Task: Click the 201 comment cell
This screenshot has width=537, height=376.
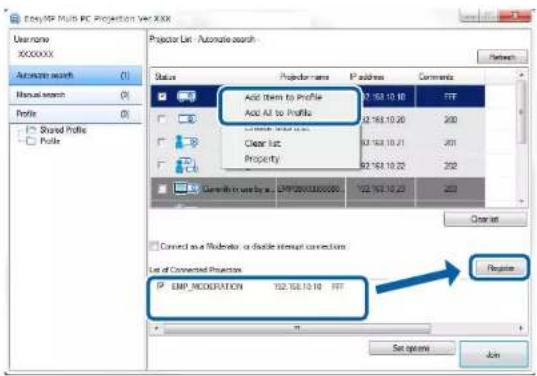Action: click(450, 142)
